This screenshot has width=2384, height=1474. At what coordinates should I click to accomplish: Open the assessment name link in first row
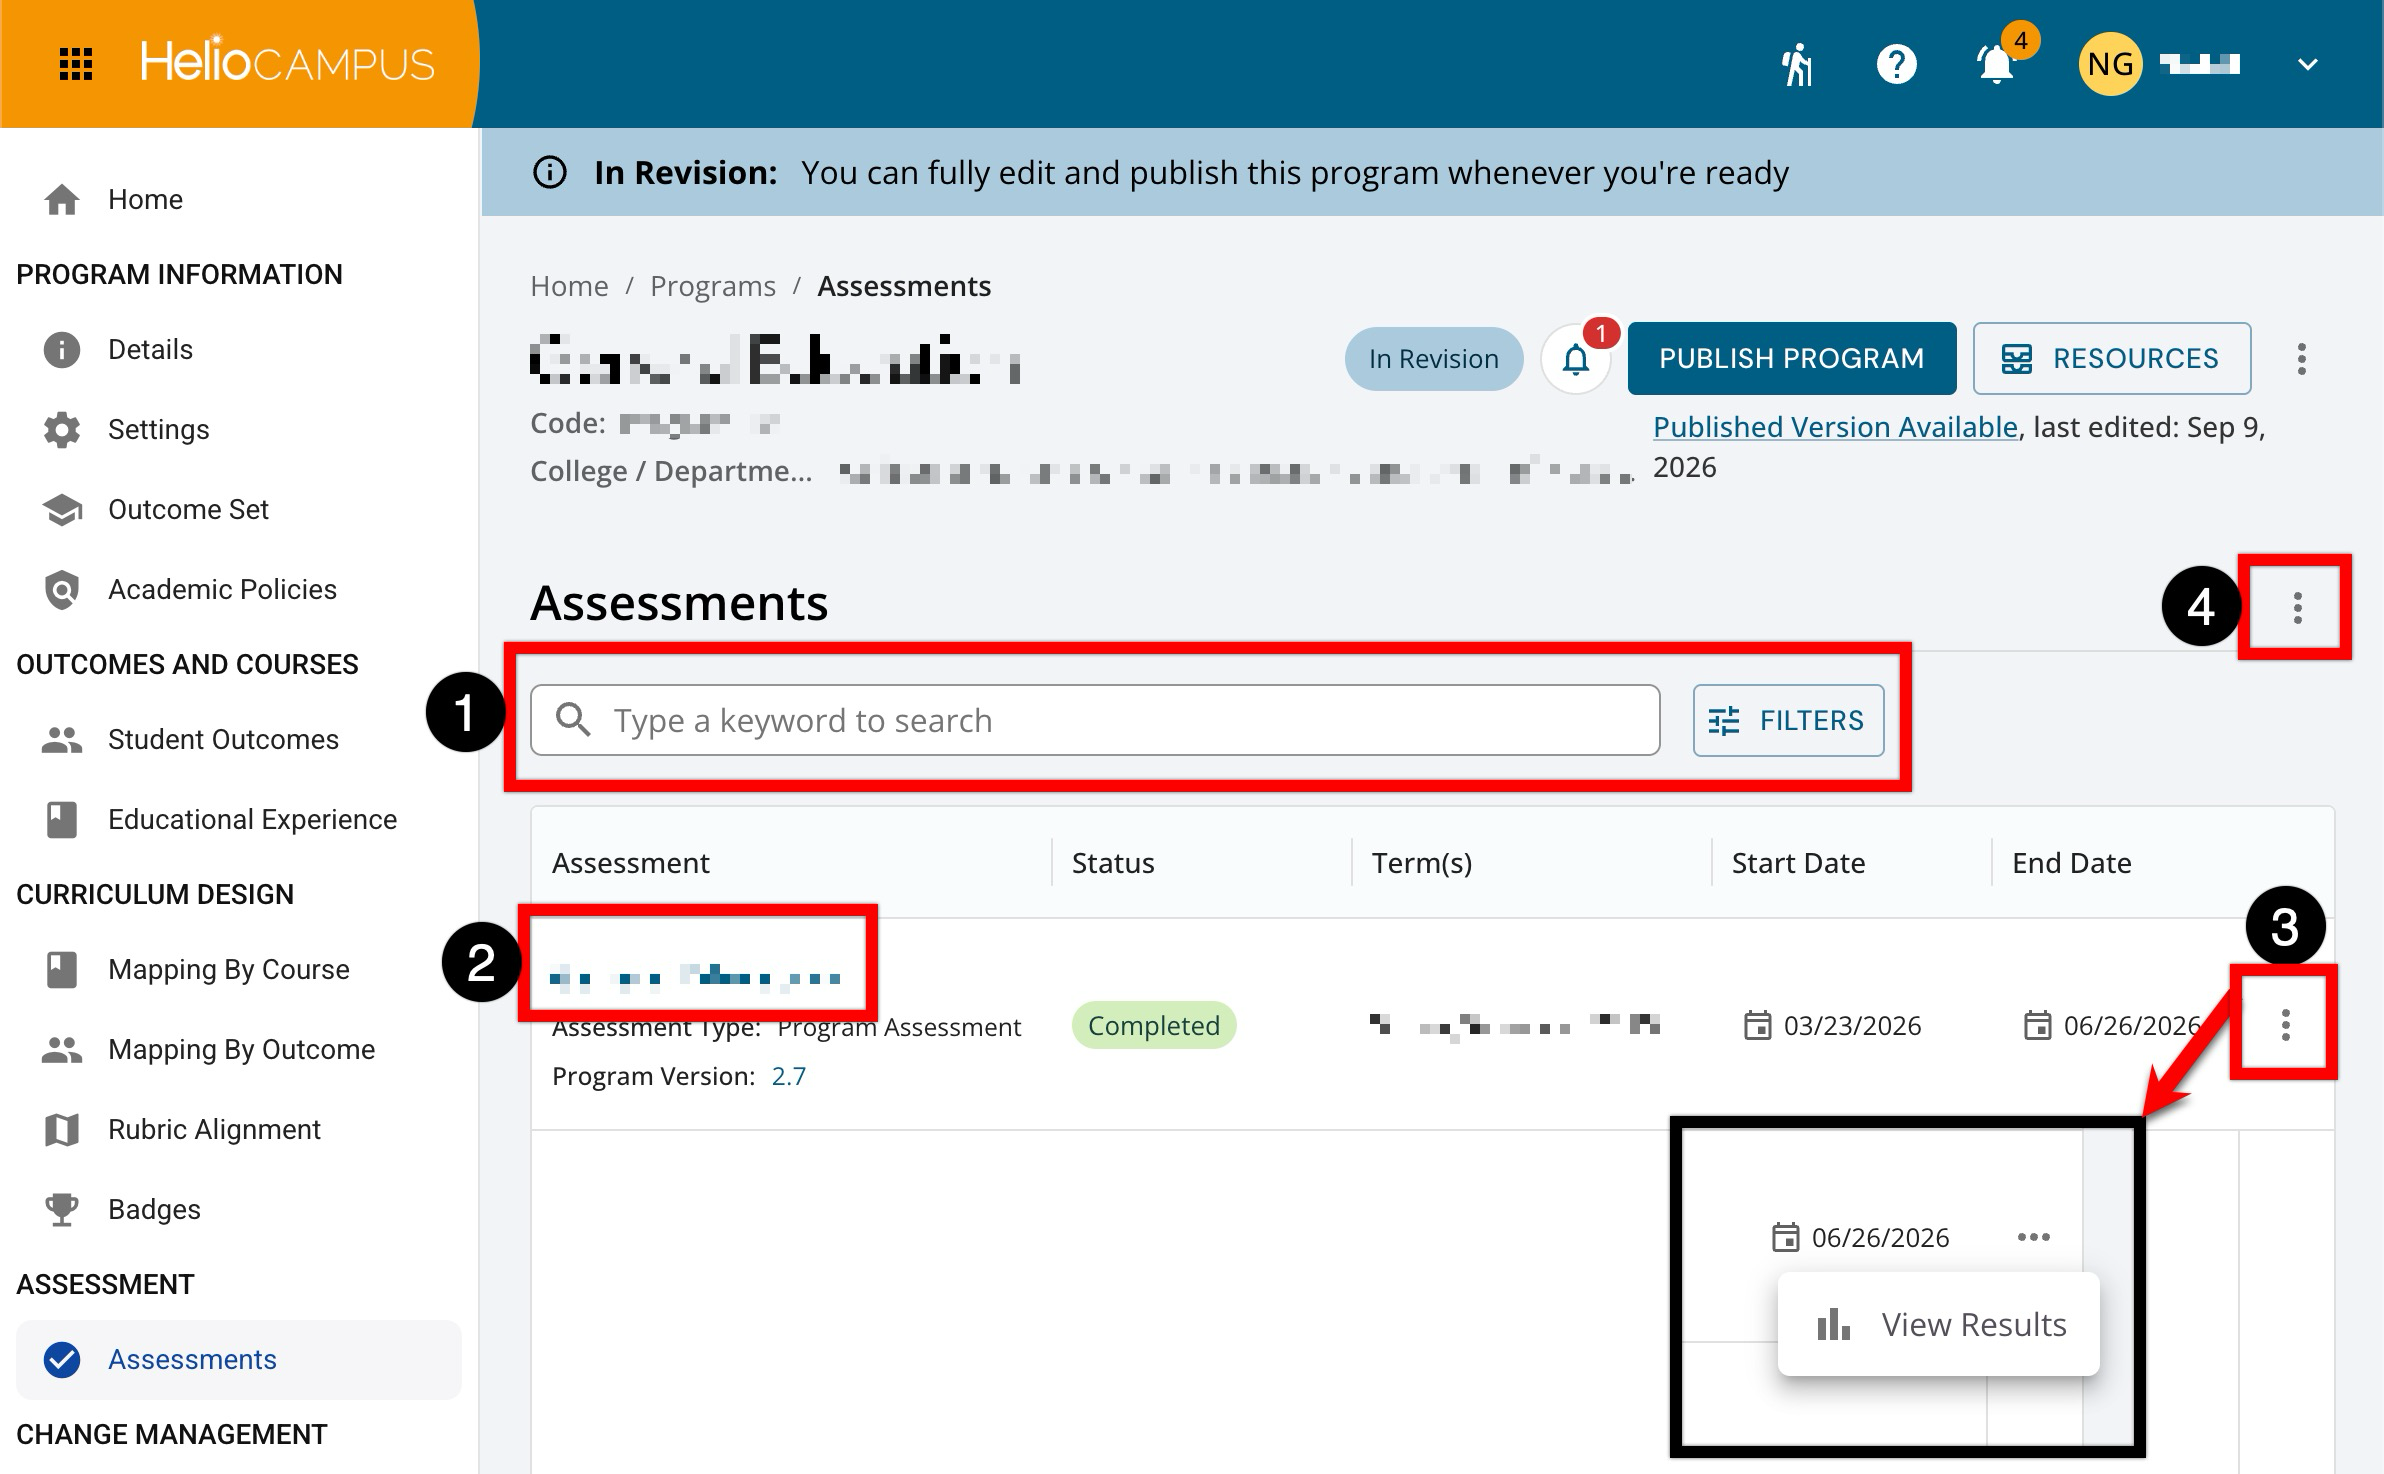tap(696, 977)
